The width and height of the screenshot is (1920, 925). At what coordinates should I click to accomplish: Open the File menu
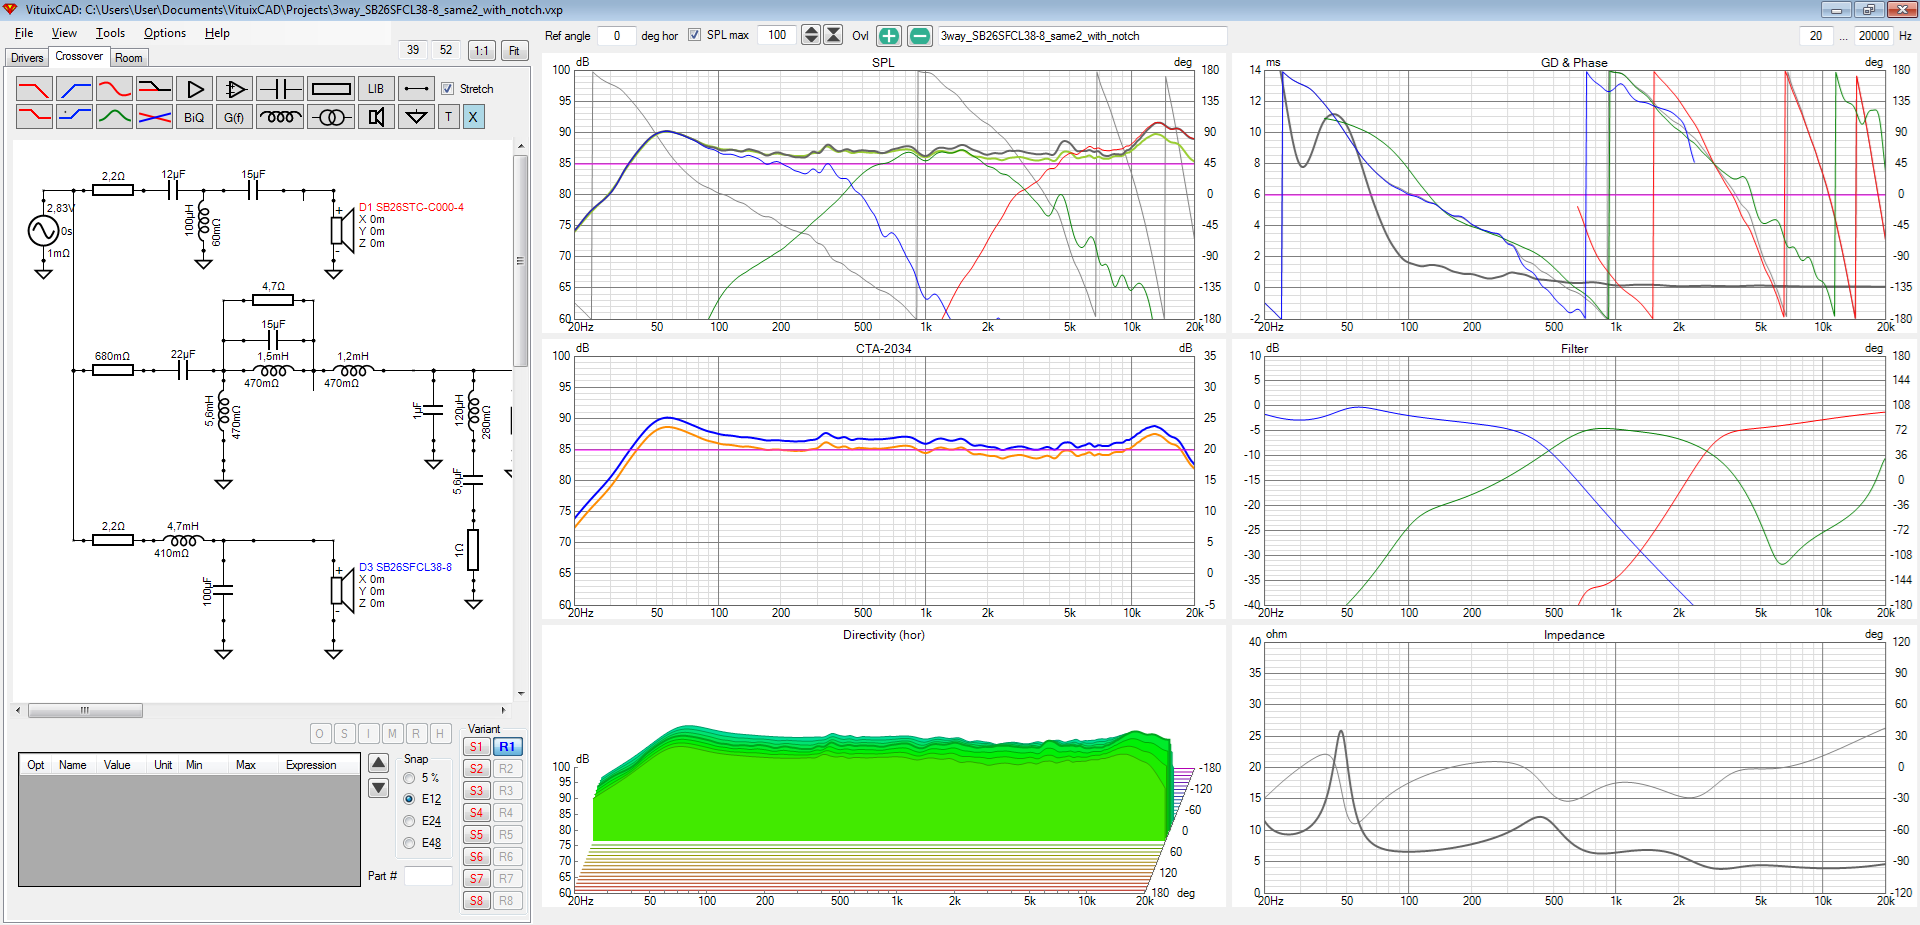click(24, 33)
